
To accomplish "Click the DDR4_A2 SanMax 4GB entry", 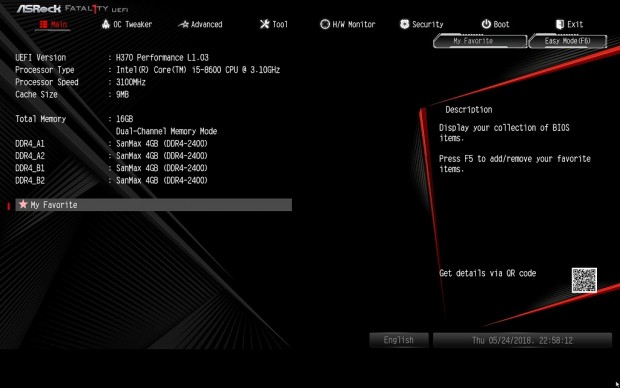I will coord(161,156).
